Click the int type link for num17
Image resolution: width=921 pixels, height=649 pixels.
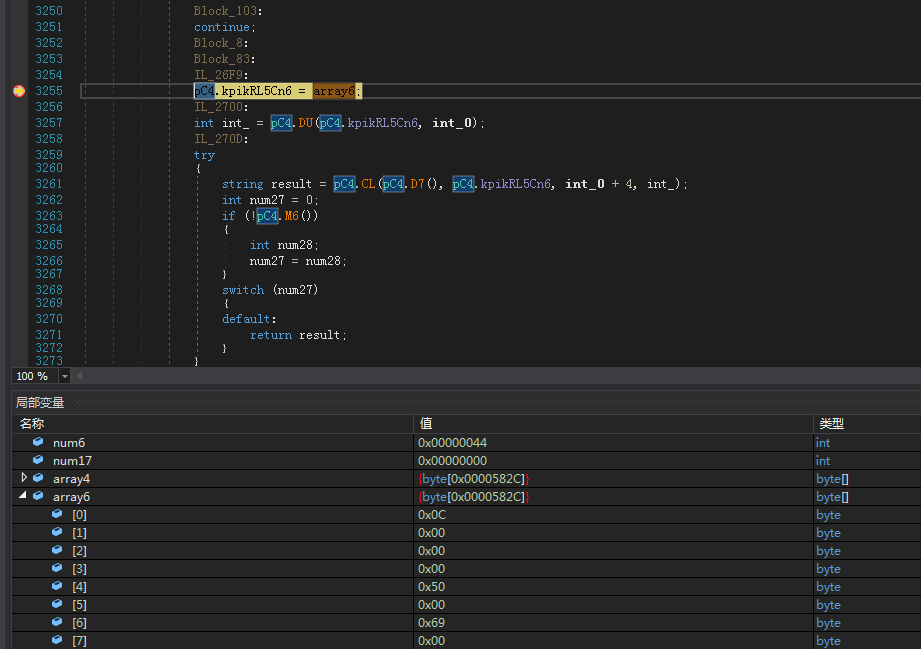(x=823, y=461)
